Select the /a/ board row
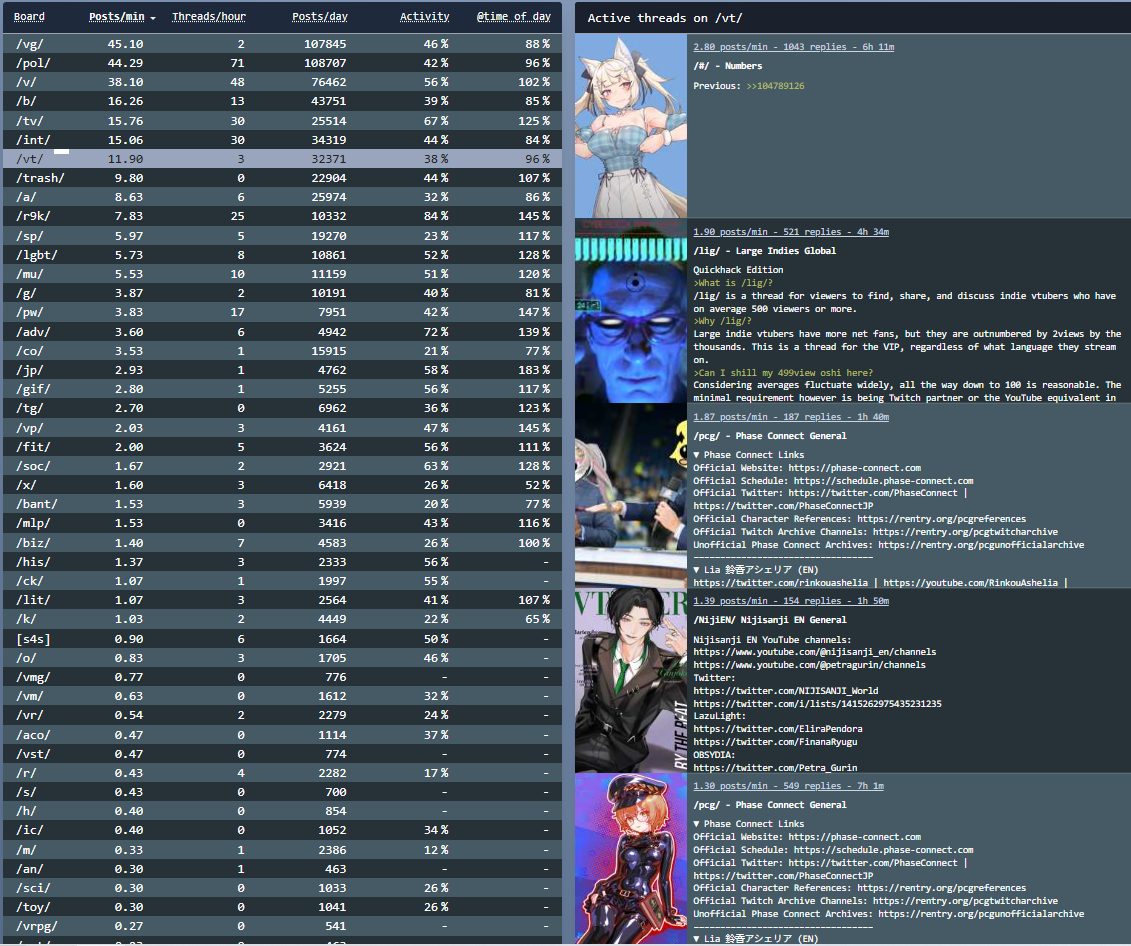 [282, 197]
